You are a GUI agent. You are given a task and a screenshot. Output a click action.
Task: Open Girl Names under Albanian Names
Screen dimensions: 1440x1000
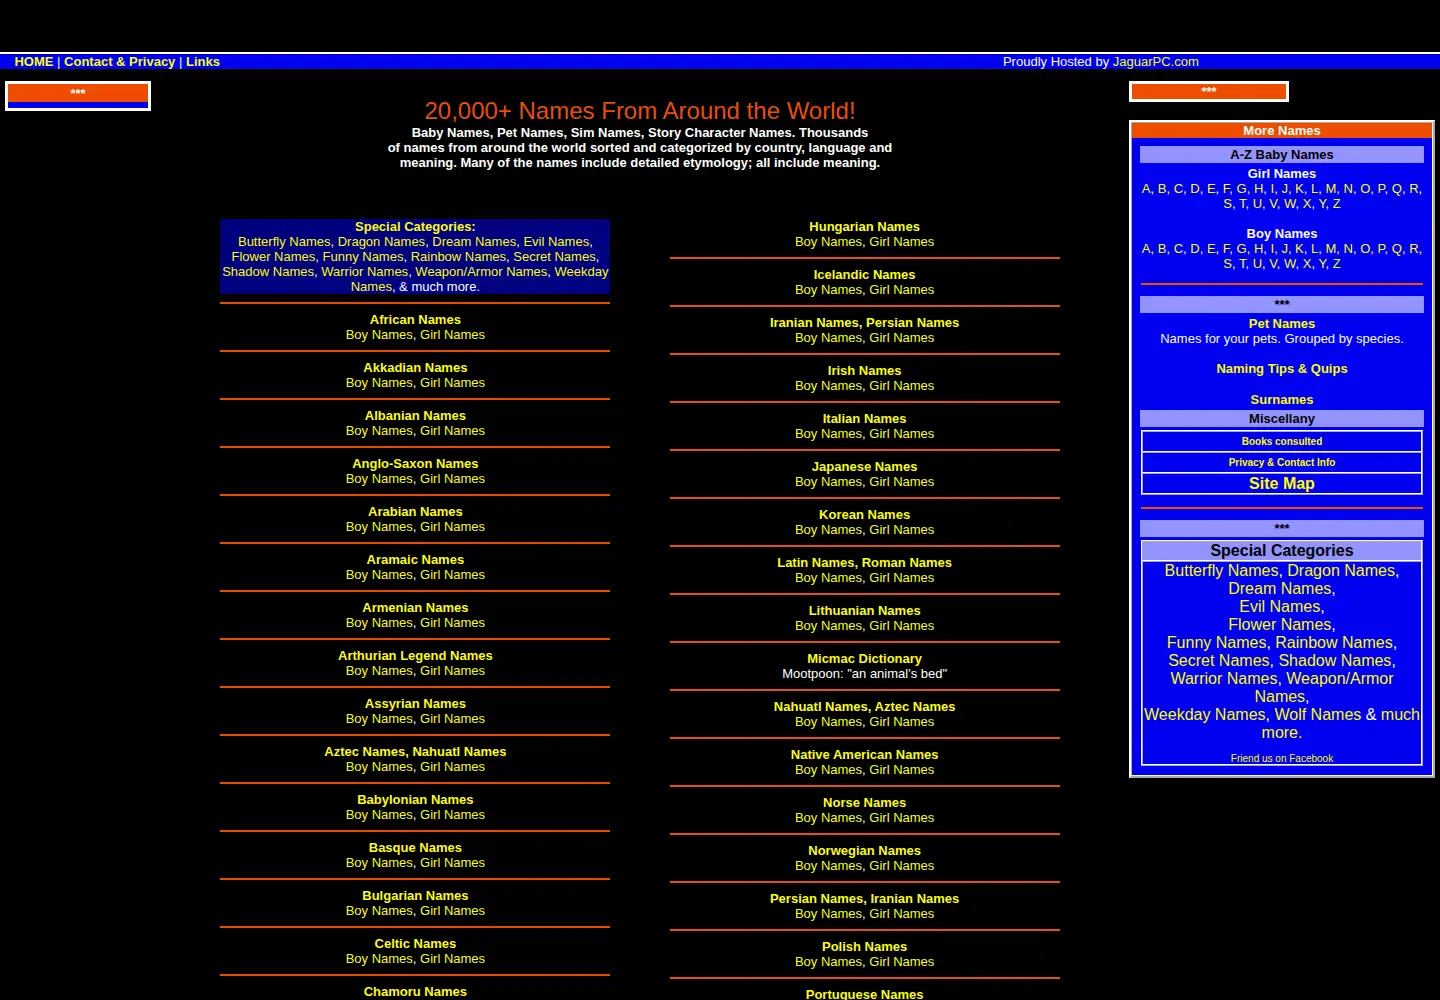(x=452, y=431)
